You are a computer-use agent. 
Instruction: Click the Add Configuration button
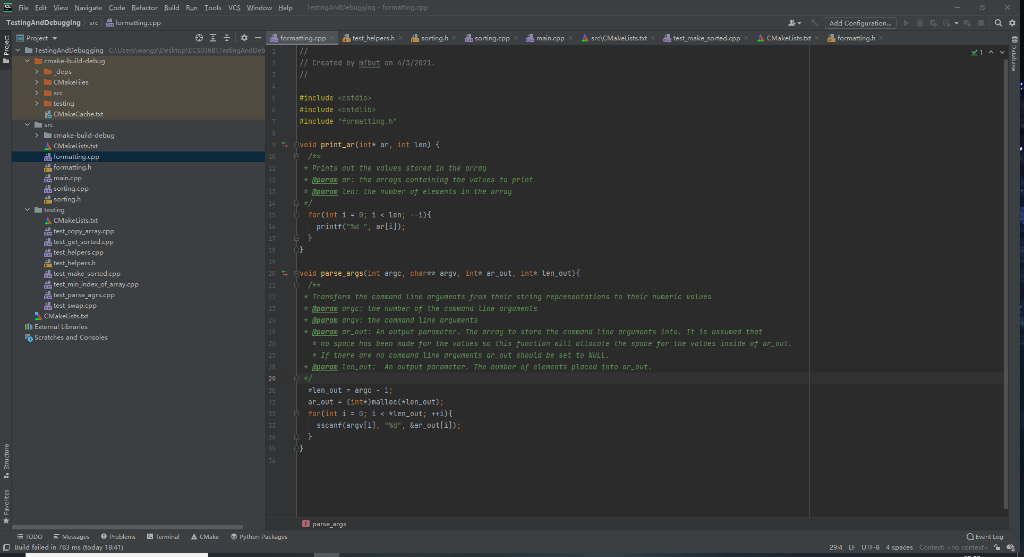pos(859,22)
